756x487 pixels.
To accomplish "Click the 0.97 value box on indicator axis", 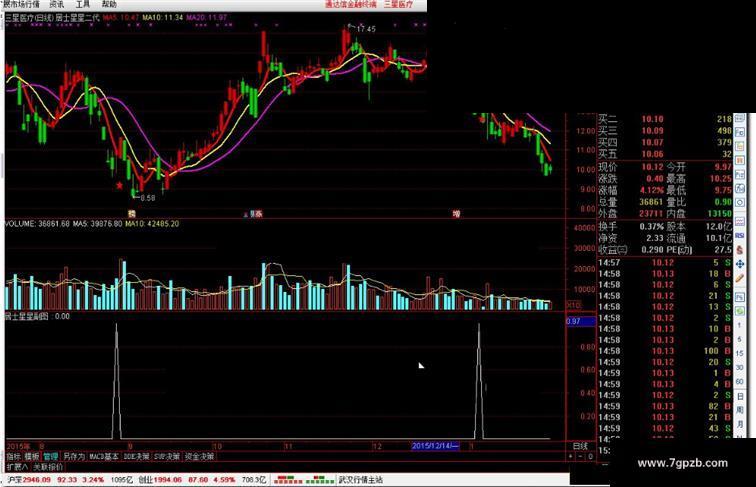I will (x=581, y=321).
